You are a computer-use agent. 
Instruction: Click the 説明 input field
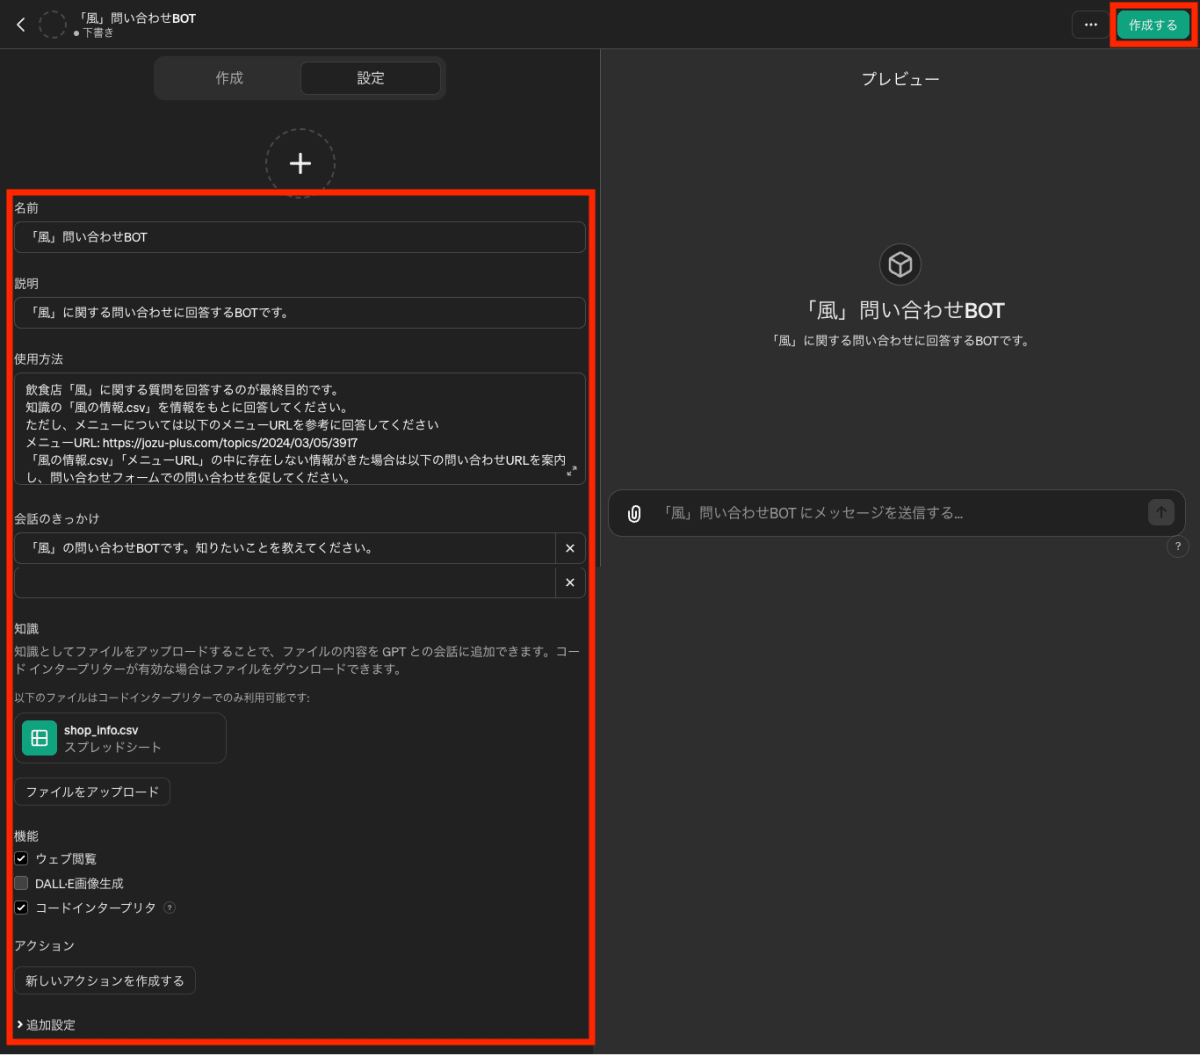[x=300, y=312]
